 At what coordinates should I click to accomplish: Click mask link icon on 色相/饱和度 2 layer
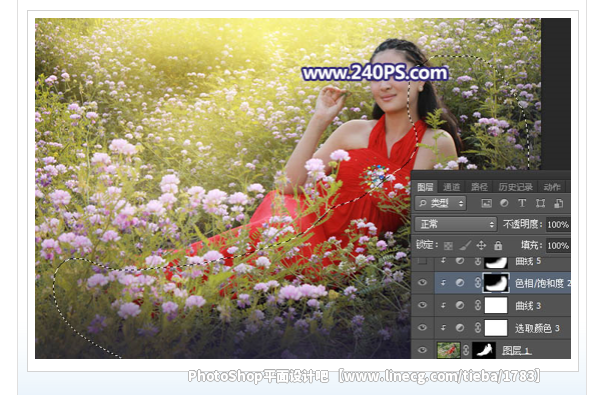click(478, 283)
